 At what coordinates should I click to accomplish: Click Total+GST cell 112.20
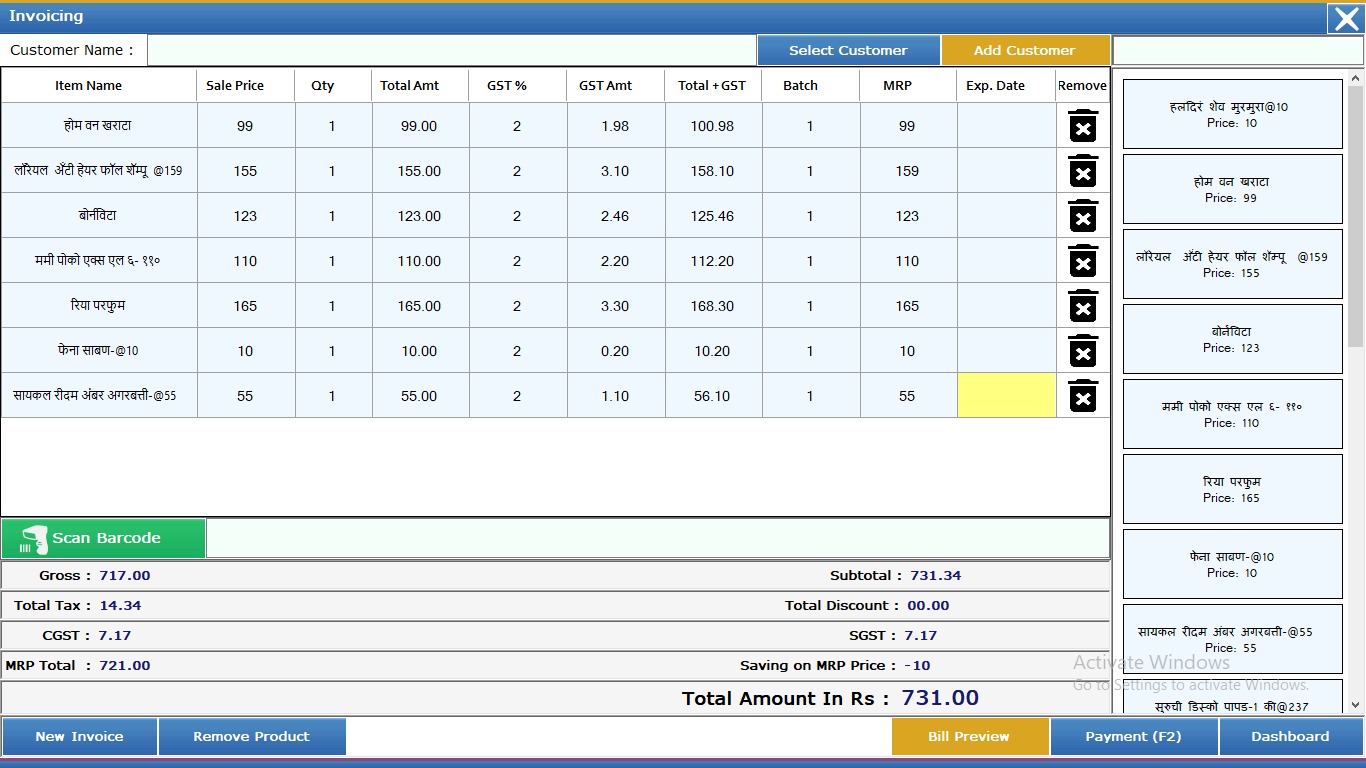[712, 261]
